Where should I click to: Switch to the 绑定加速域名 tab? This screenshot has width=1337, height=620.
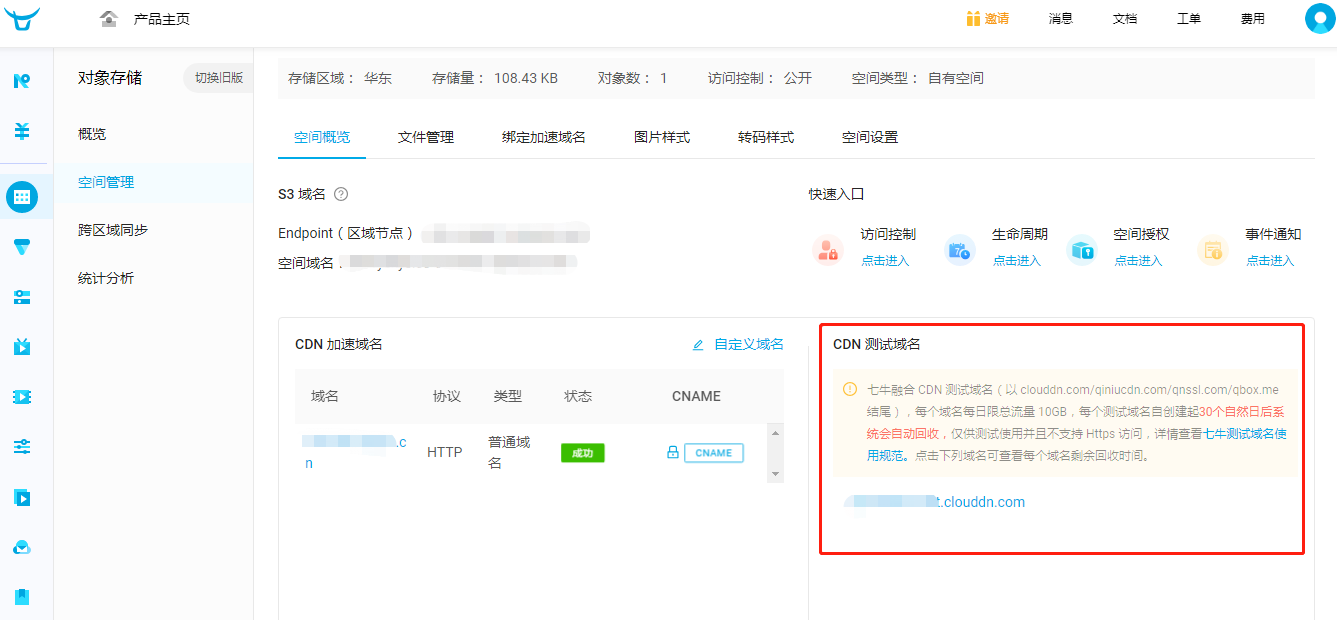click(x=544, y=137)
